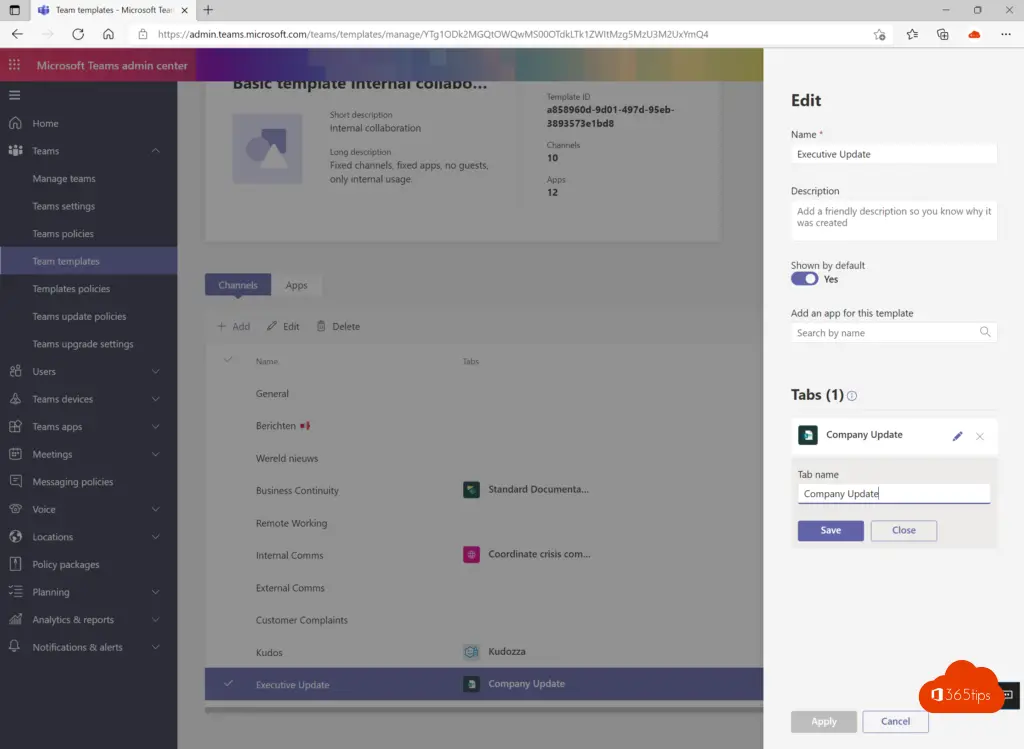Expand the Teams apps chevron
Screen dimensions: 1024x749
(x=155, y=426)
